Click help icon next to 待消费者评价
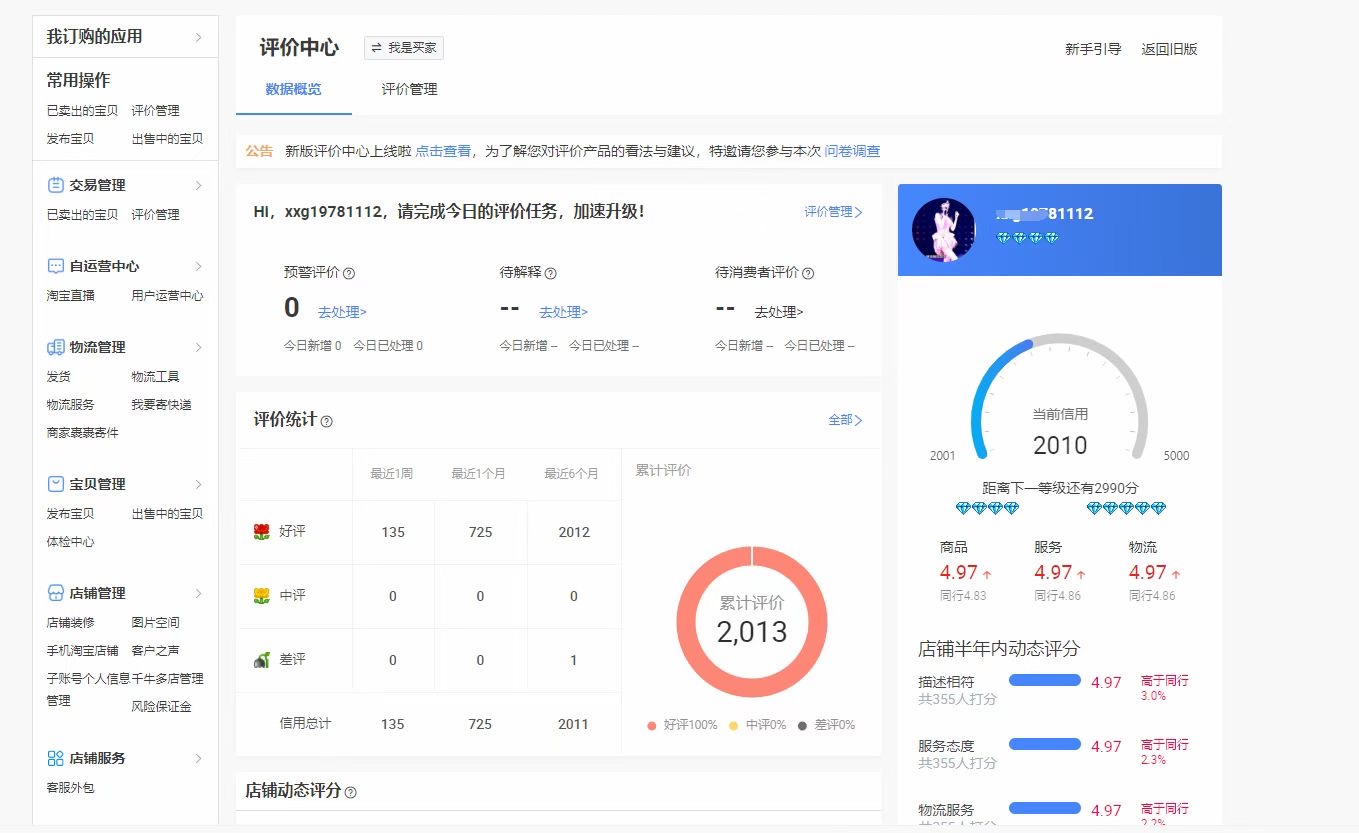Image resolution: width=1359 pixels, height=833 pixels. tap(808, 273)
